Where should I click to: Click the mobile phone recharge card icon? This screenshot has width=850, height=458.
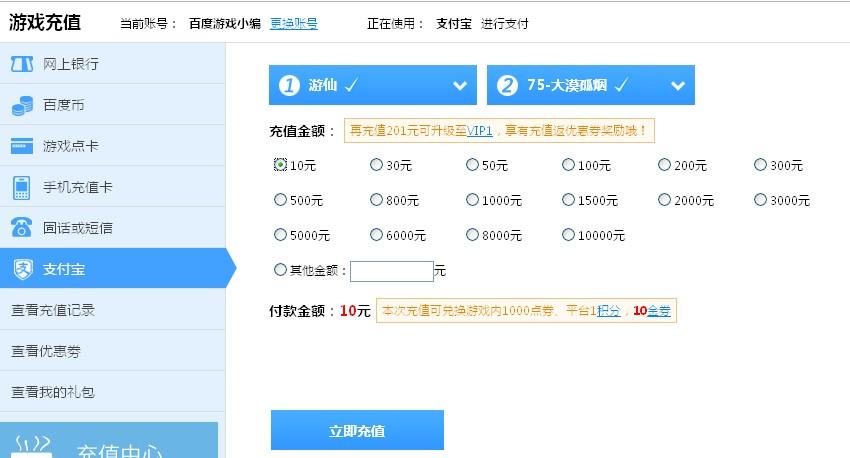point(22,188)
